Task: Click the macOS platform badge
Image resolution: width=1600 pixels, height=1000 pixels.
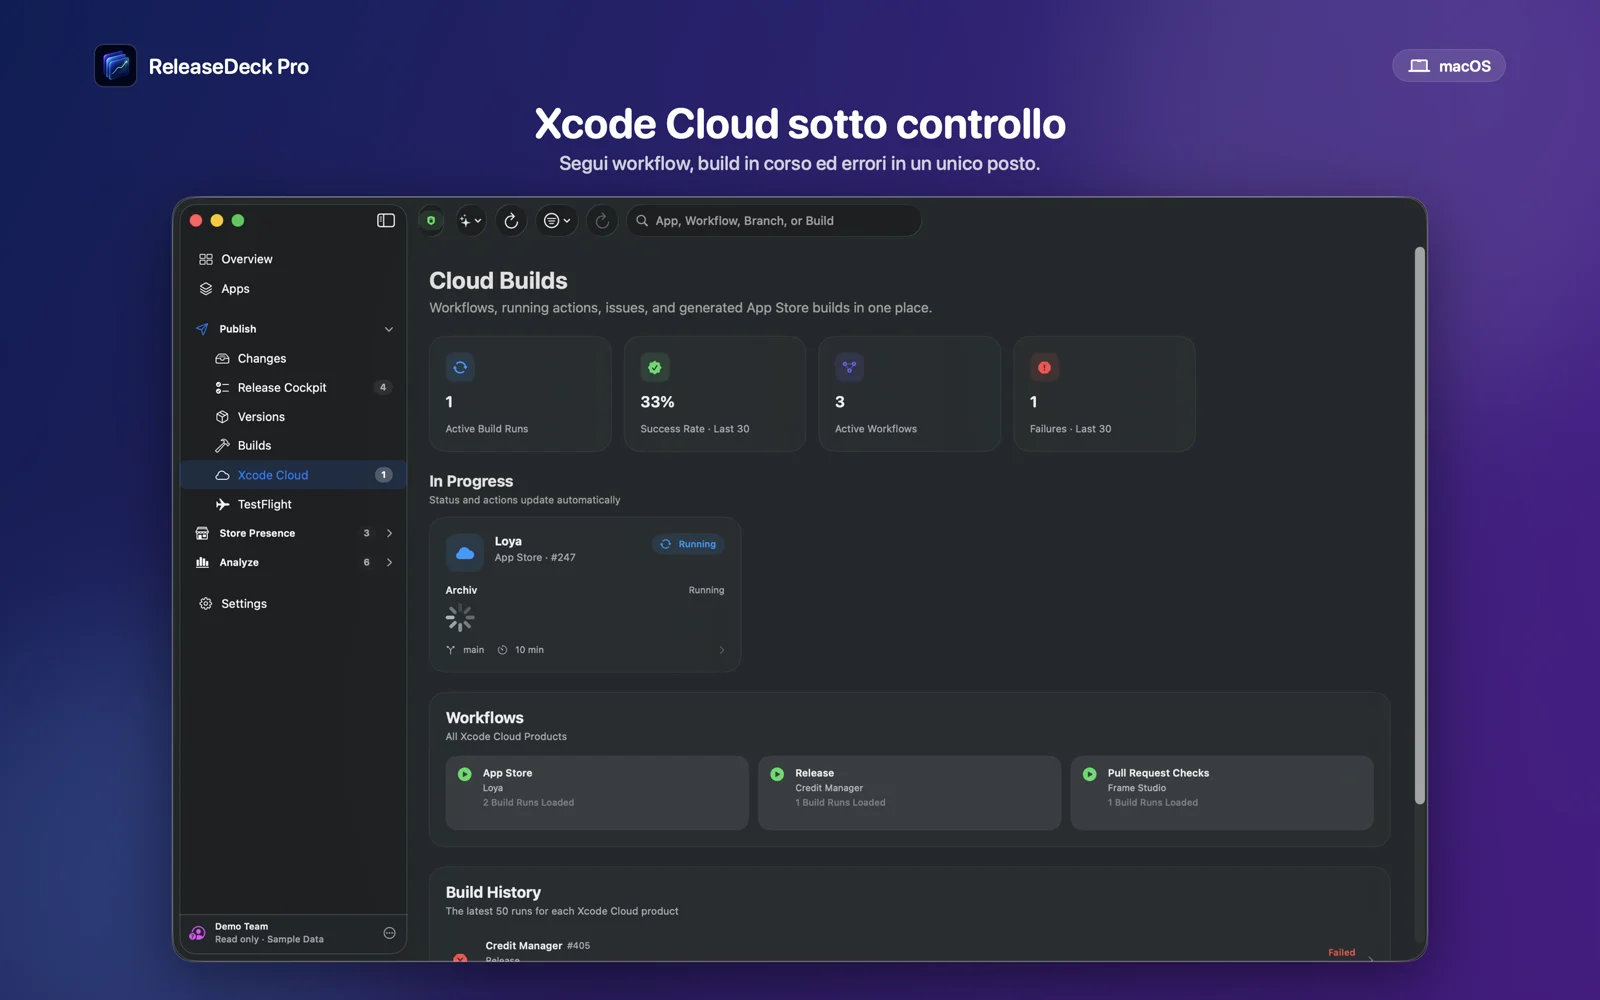Action: click(x=1449, y=66)
